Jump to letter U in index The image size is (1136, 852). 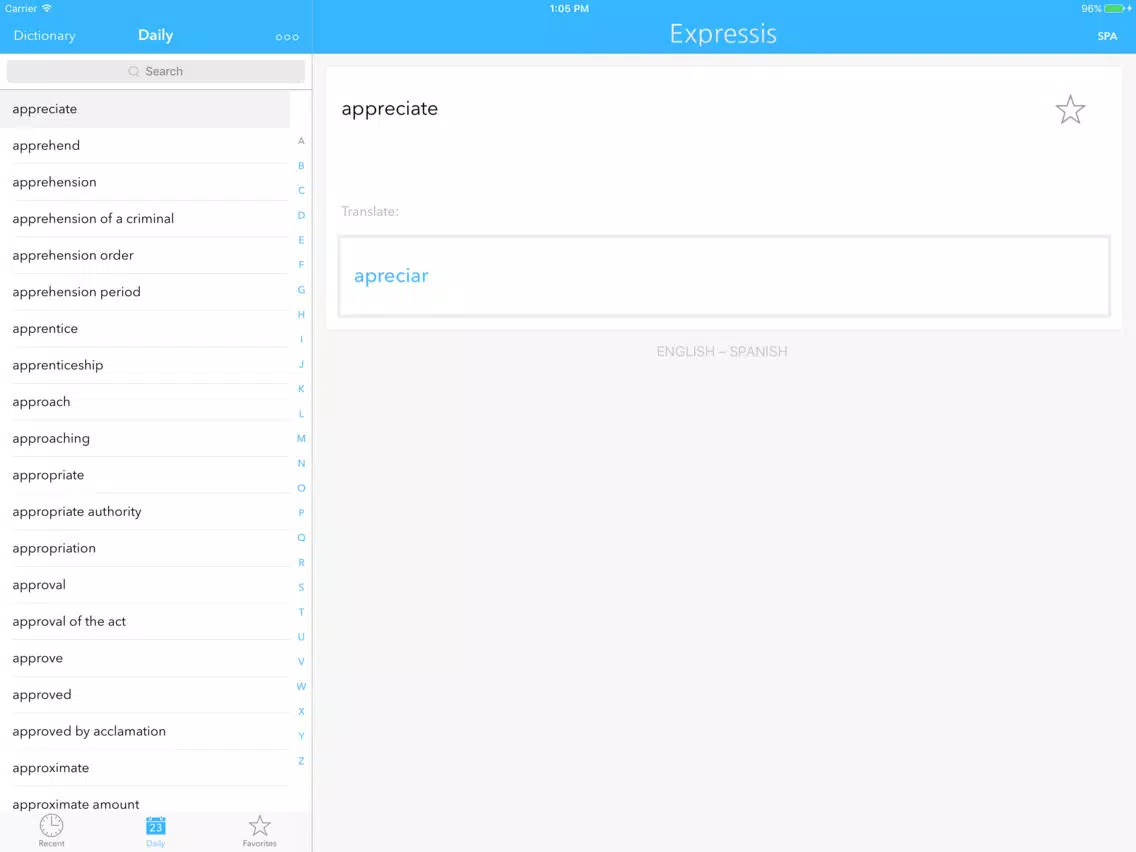click(301, 637)
